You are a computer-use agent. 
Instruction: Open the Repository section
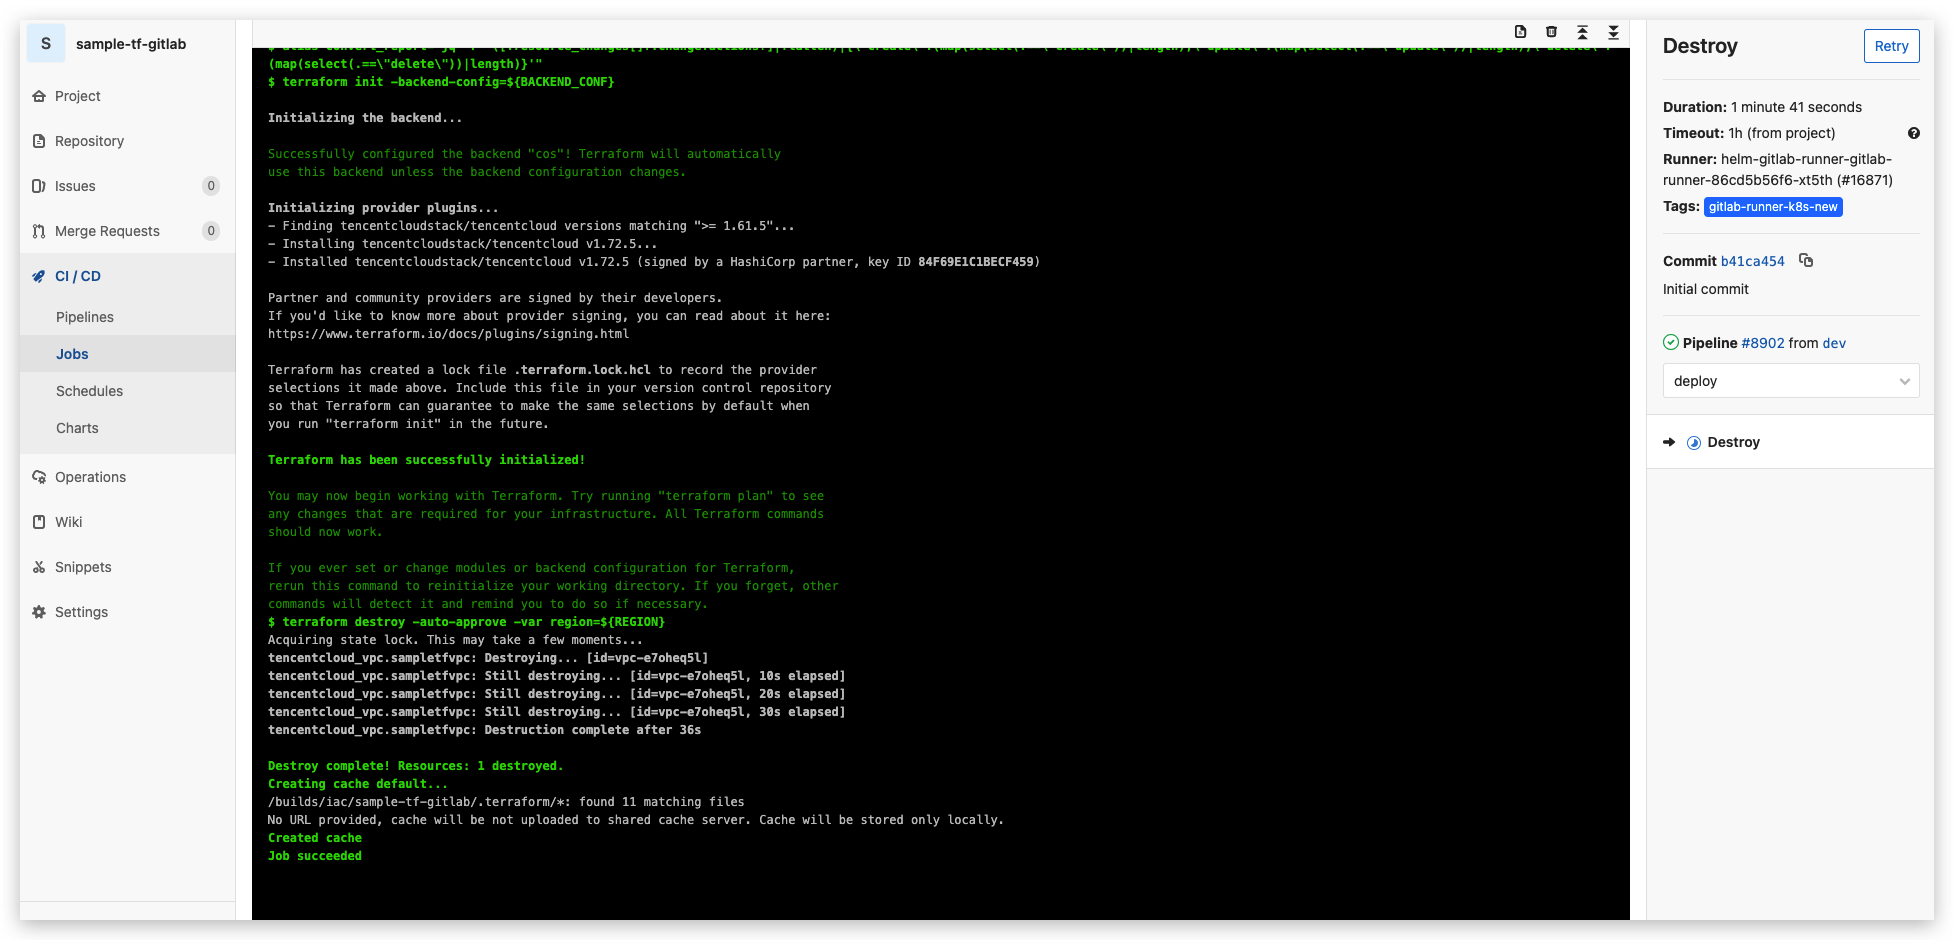coord(89,141)
